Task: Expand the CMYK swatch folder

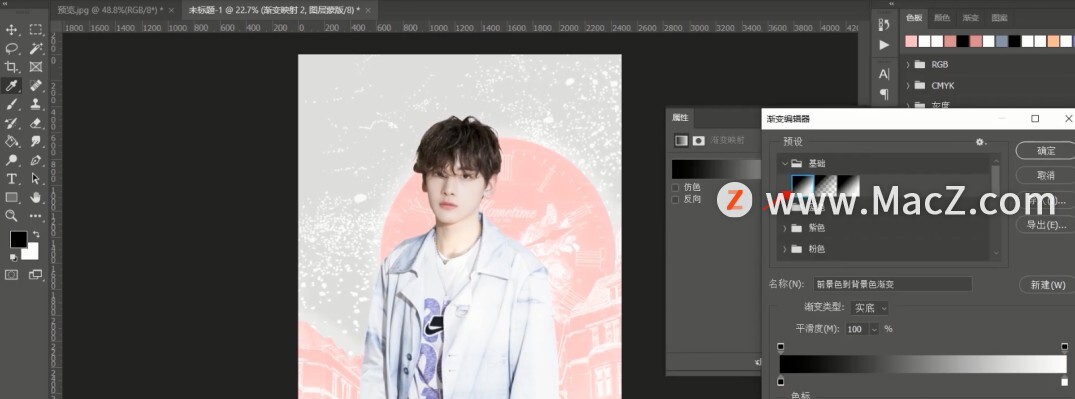Action: pos(908,86)
